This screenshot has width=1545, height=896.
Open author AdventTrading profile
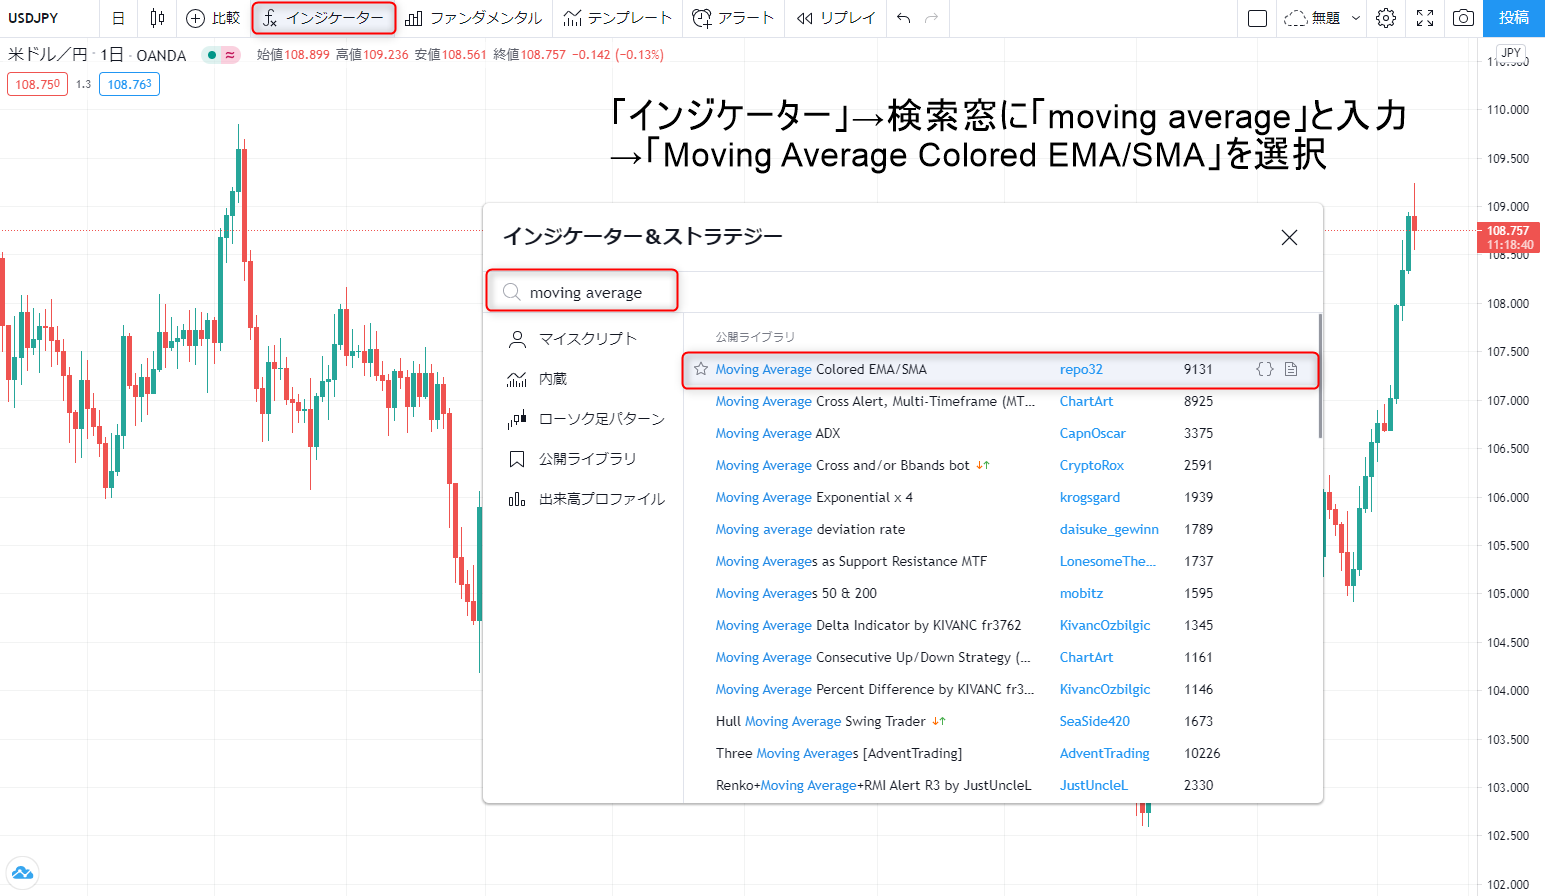tap(1105, 753)
